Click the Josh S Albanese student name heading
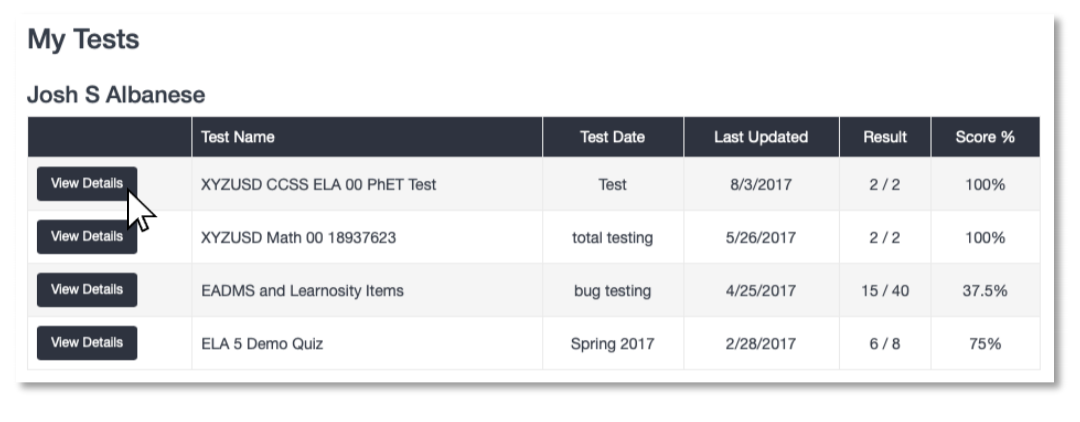Screen dimensions: 1080x422 [x=116, y=94]
